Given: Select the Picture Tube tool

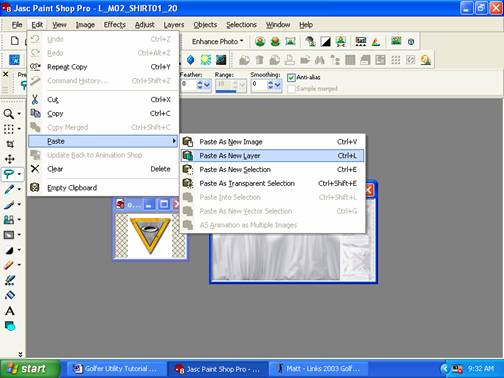Looking at the screenshot, I should tap(10, 280).
